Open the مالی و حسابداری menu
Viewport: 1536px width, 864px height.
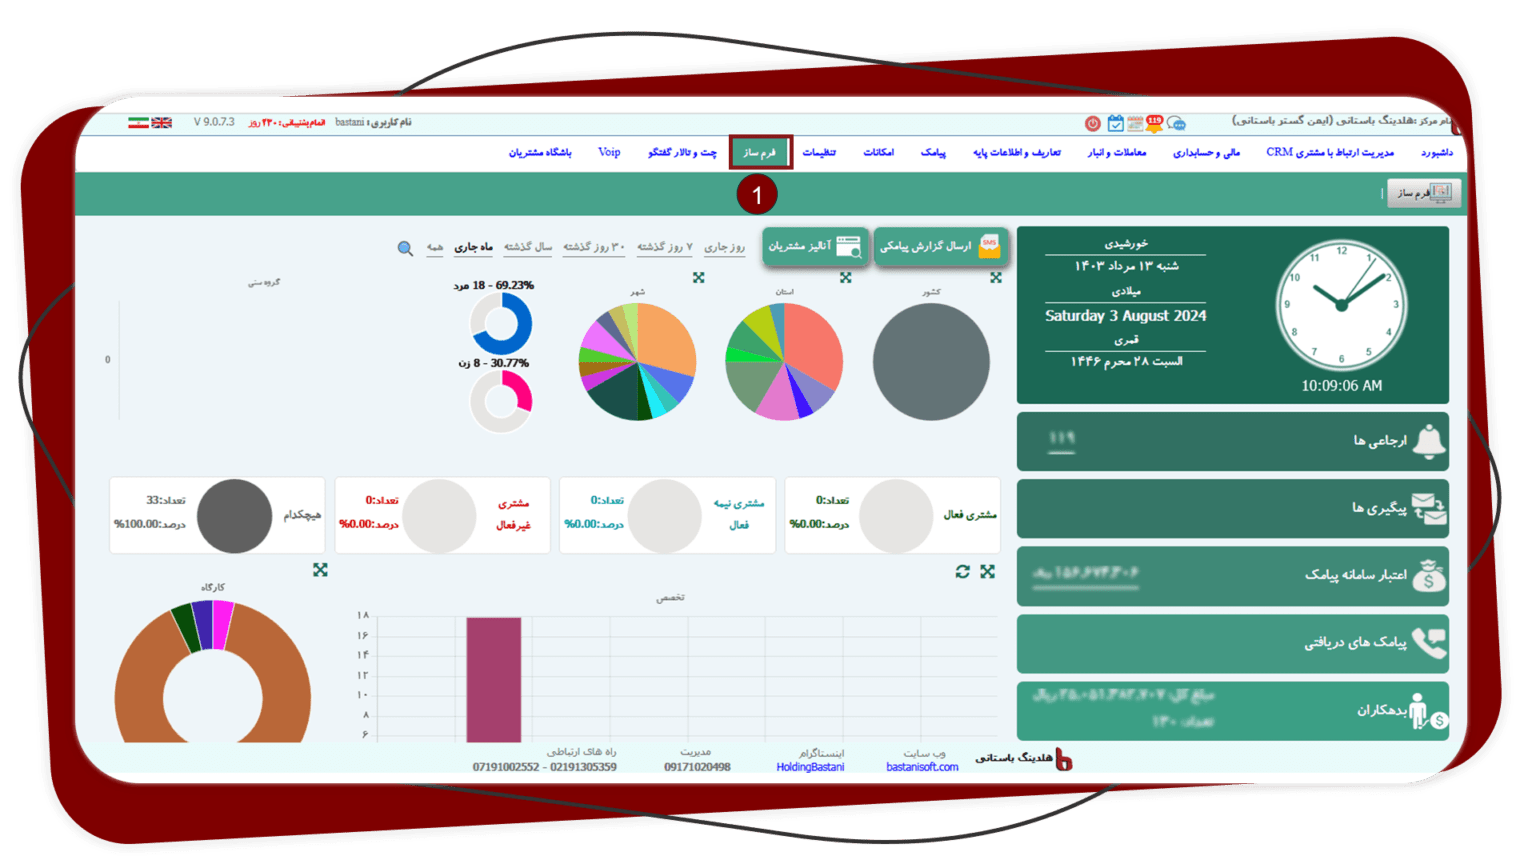tap(1206, 152)
